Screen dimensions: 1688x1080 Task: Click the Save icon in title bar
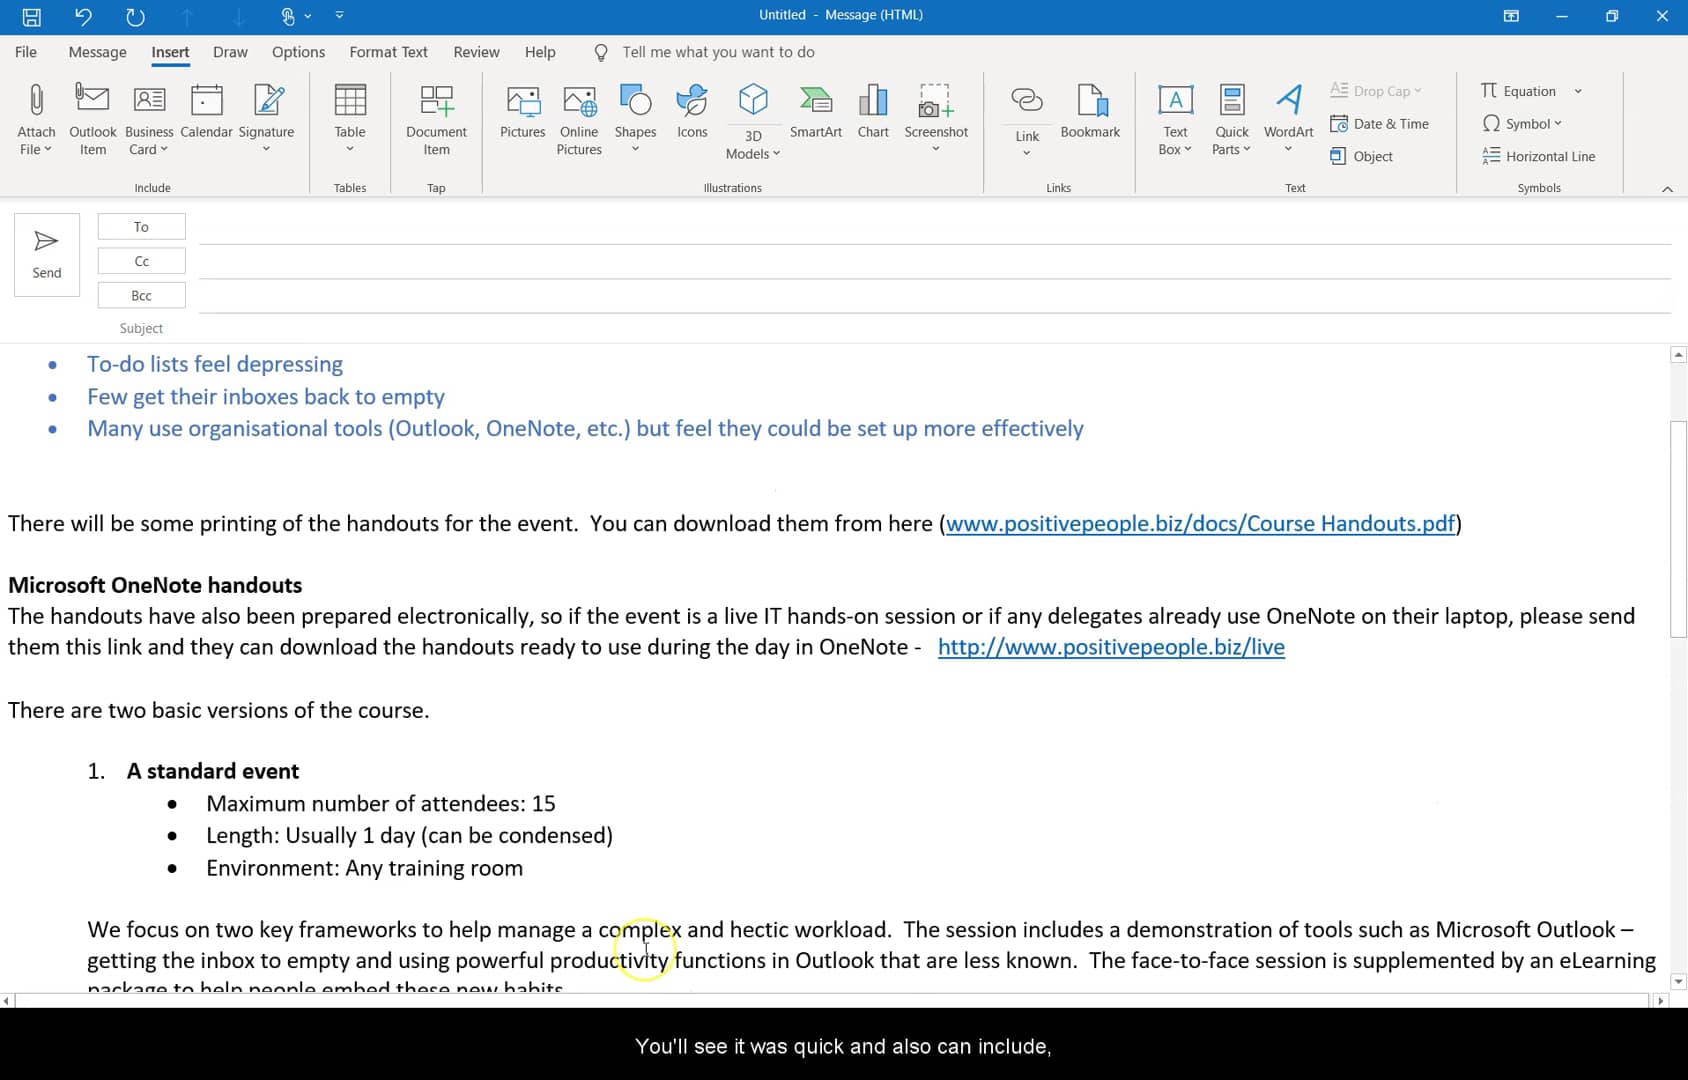pyautogui.click(x=32, y=16)
